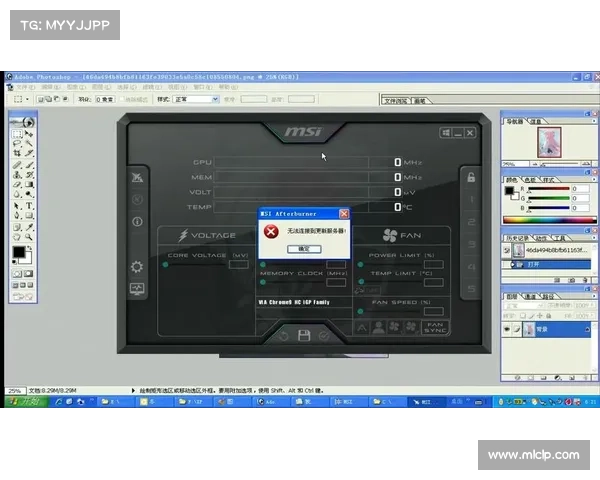
Task: Click the Afterburner user-defined fan profile icon
Action: 378,327
